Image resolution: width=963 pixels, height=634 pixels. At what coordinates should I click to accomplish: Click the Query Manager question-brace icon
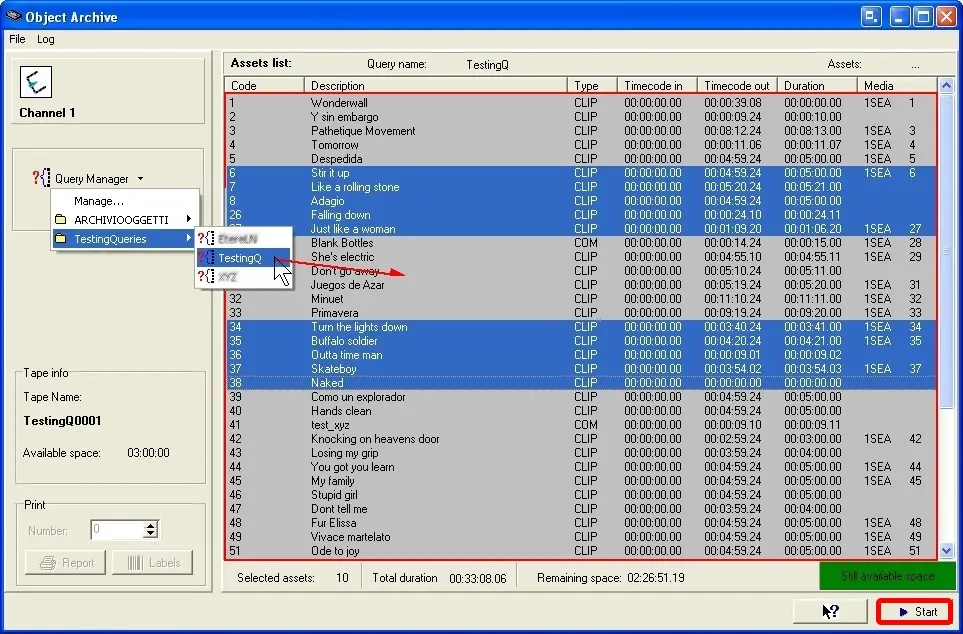click(x=40, y=178)
